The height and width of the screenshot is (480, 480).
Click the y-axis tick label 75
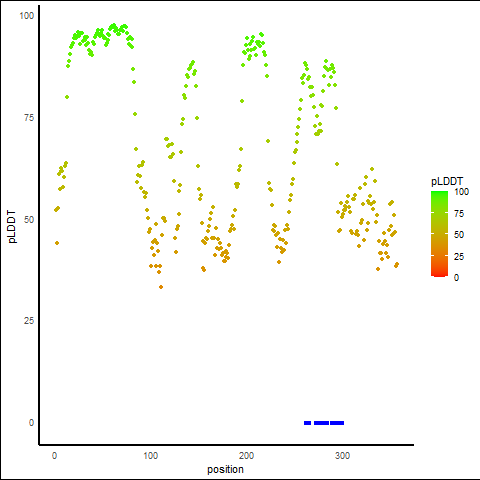coord(29,118)
